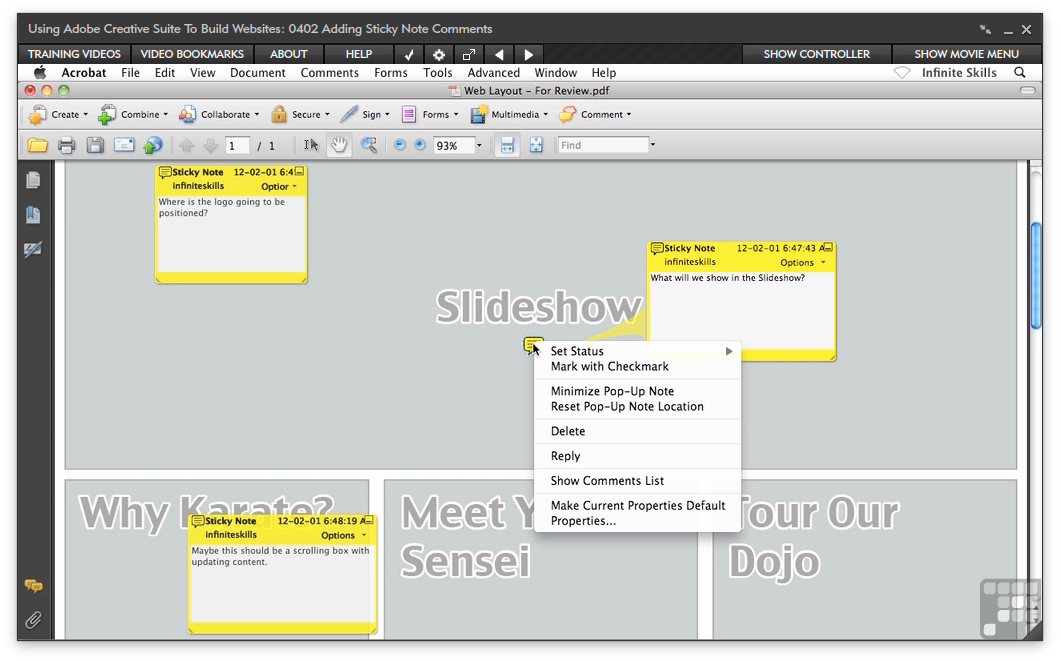
Task: Click the Print icon in toolbar
Action: click(66, 145)
